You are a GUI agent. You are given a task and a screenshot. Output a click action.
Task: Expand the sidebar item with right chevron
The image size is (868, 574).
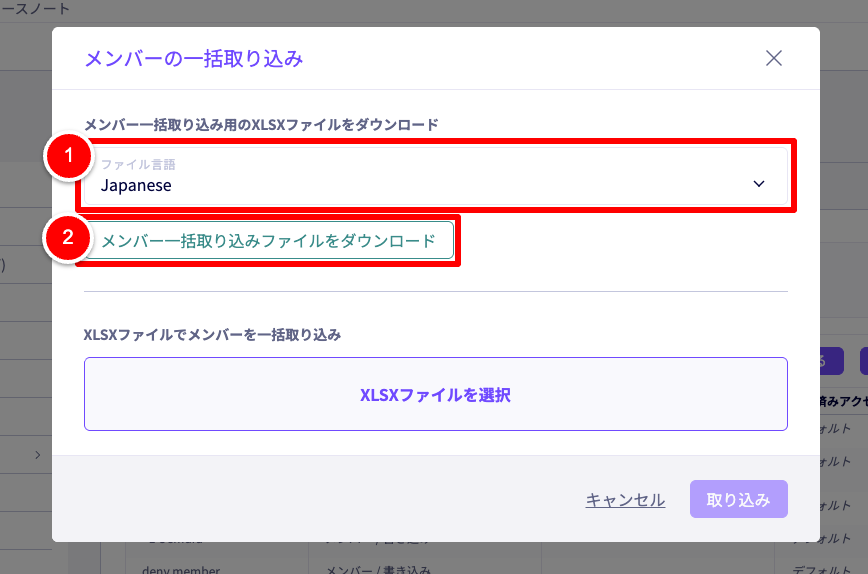[x=37, y=455]
